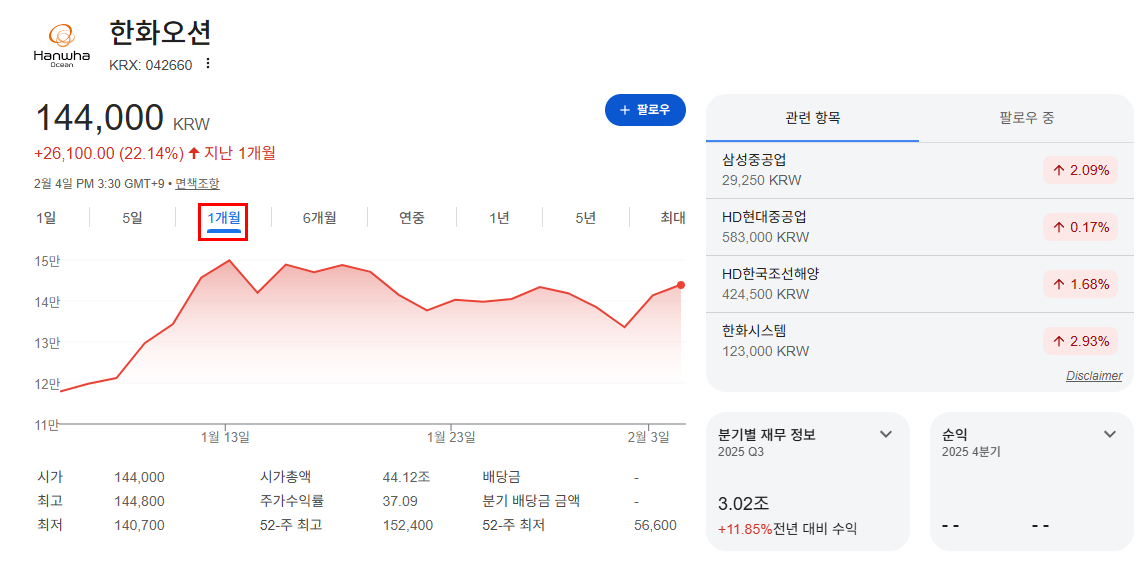Expand the 순익 dropdown chevron

coord(1110,435)
